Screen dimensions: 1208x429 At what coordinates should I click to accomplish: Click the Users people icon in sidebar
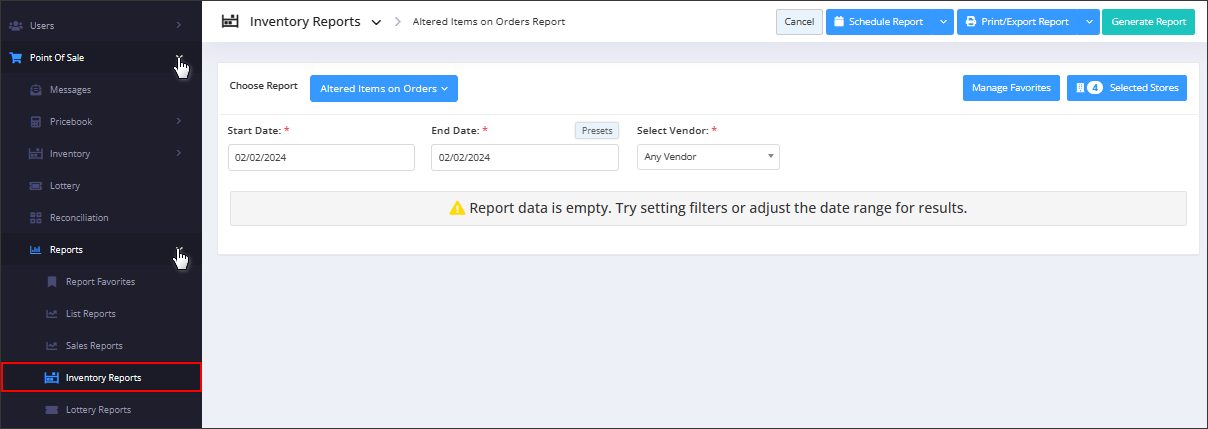15,24
